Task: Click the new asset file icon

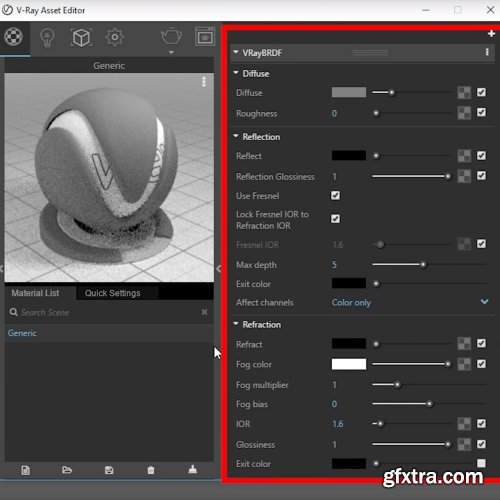Action: (x=26, y=470)
